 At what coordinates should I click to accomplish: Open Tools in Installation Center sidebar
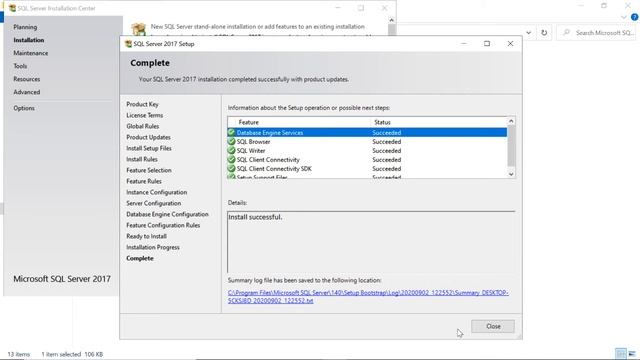pyautogui.click(x=20, y=66)
